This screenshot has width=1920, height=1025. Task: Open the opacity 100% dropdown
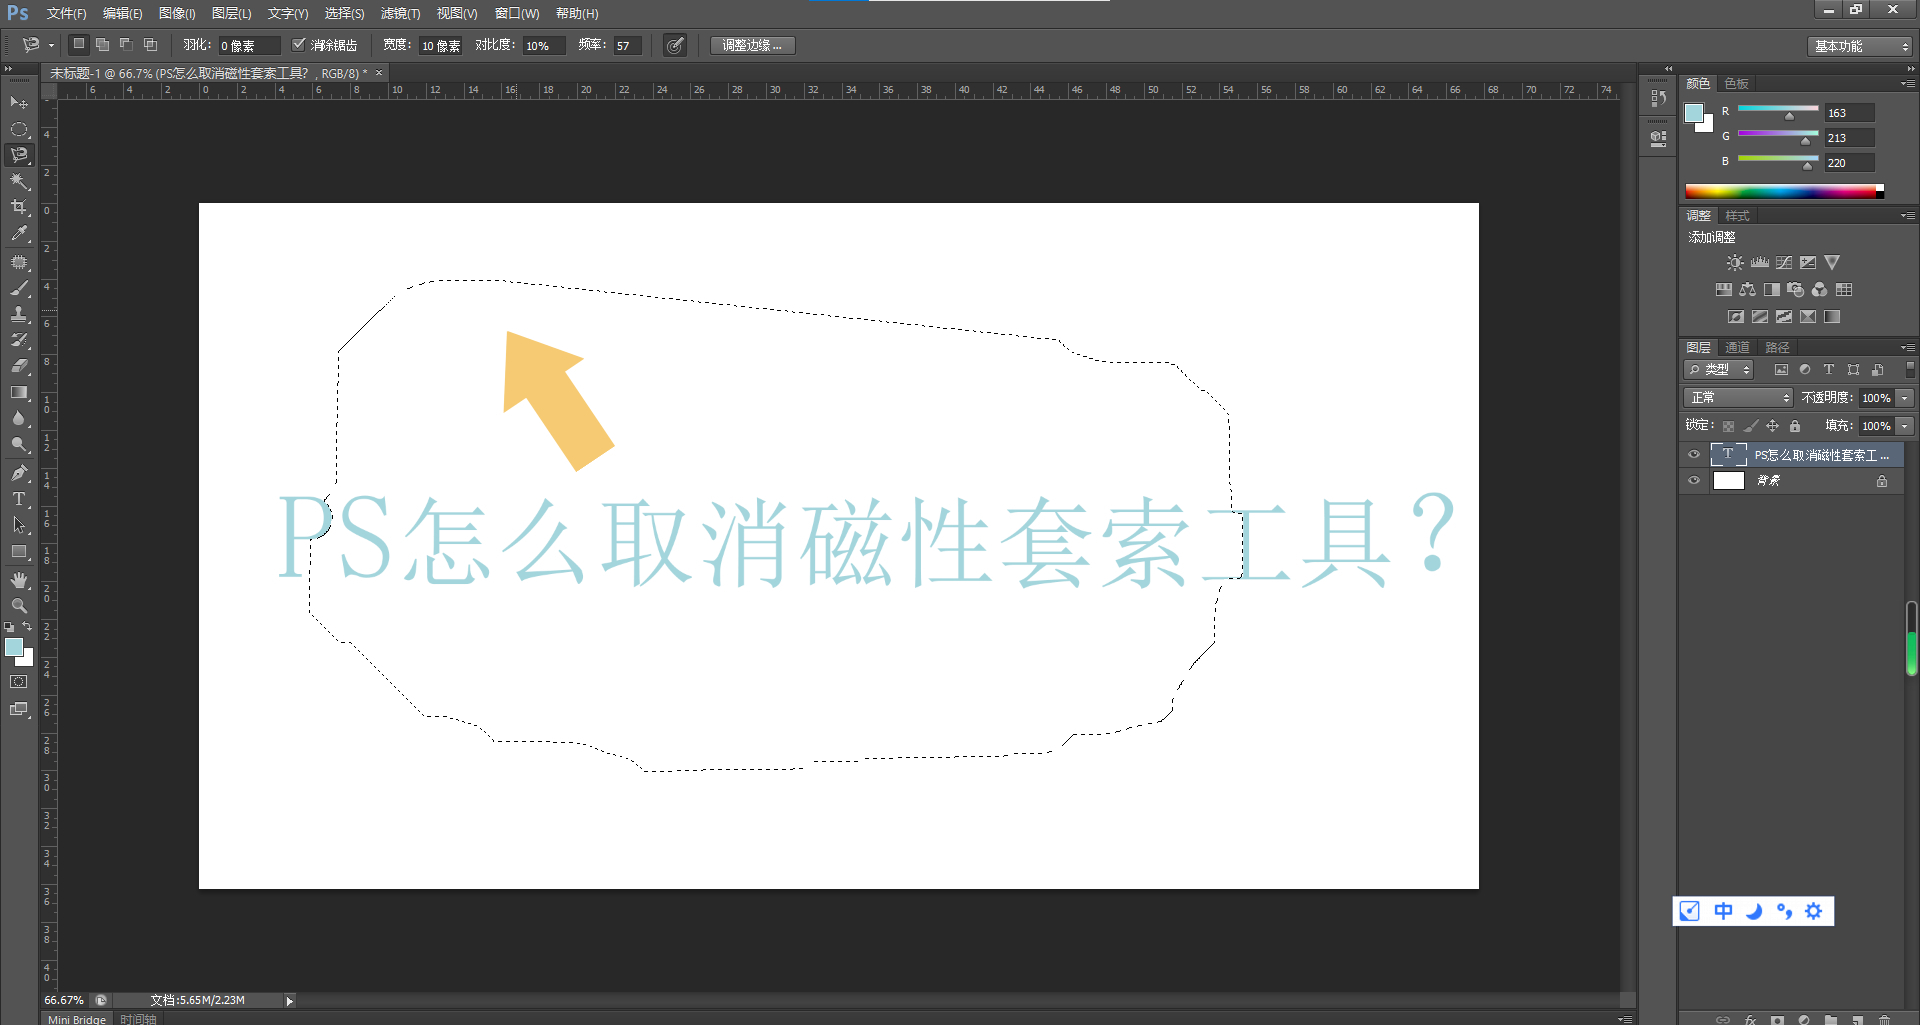click(1904, 397)
